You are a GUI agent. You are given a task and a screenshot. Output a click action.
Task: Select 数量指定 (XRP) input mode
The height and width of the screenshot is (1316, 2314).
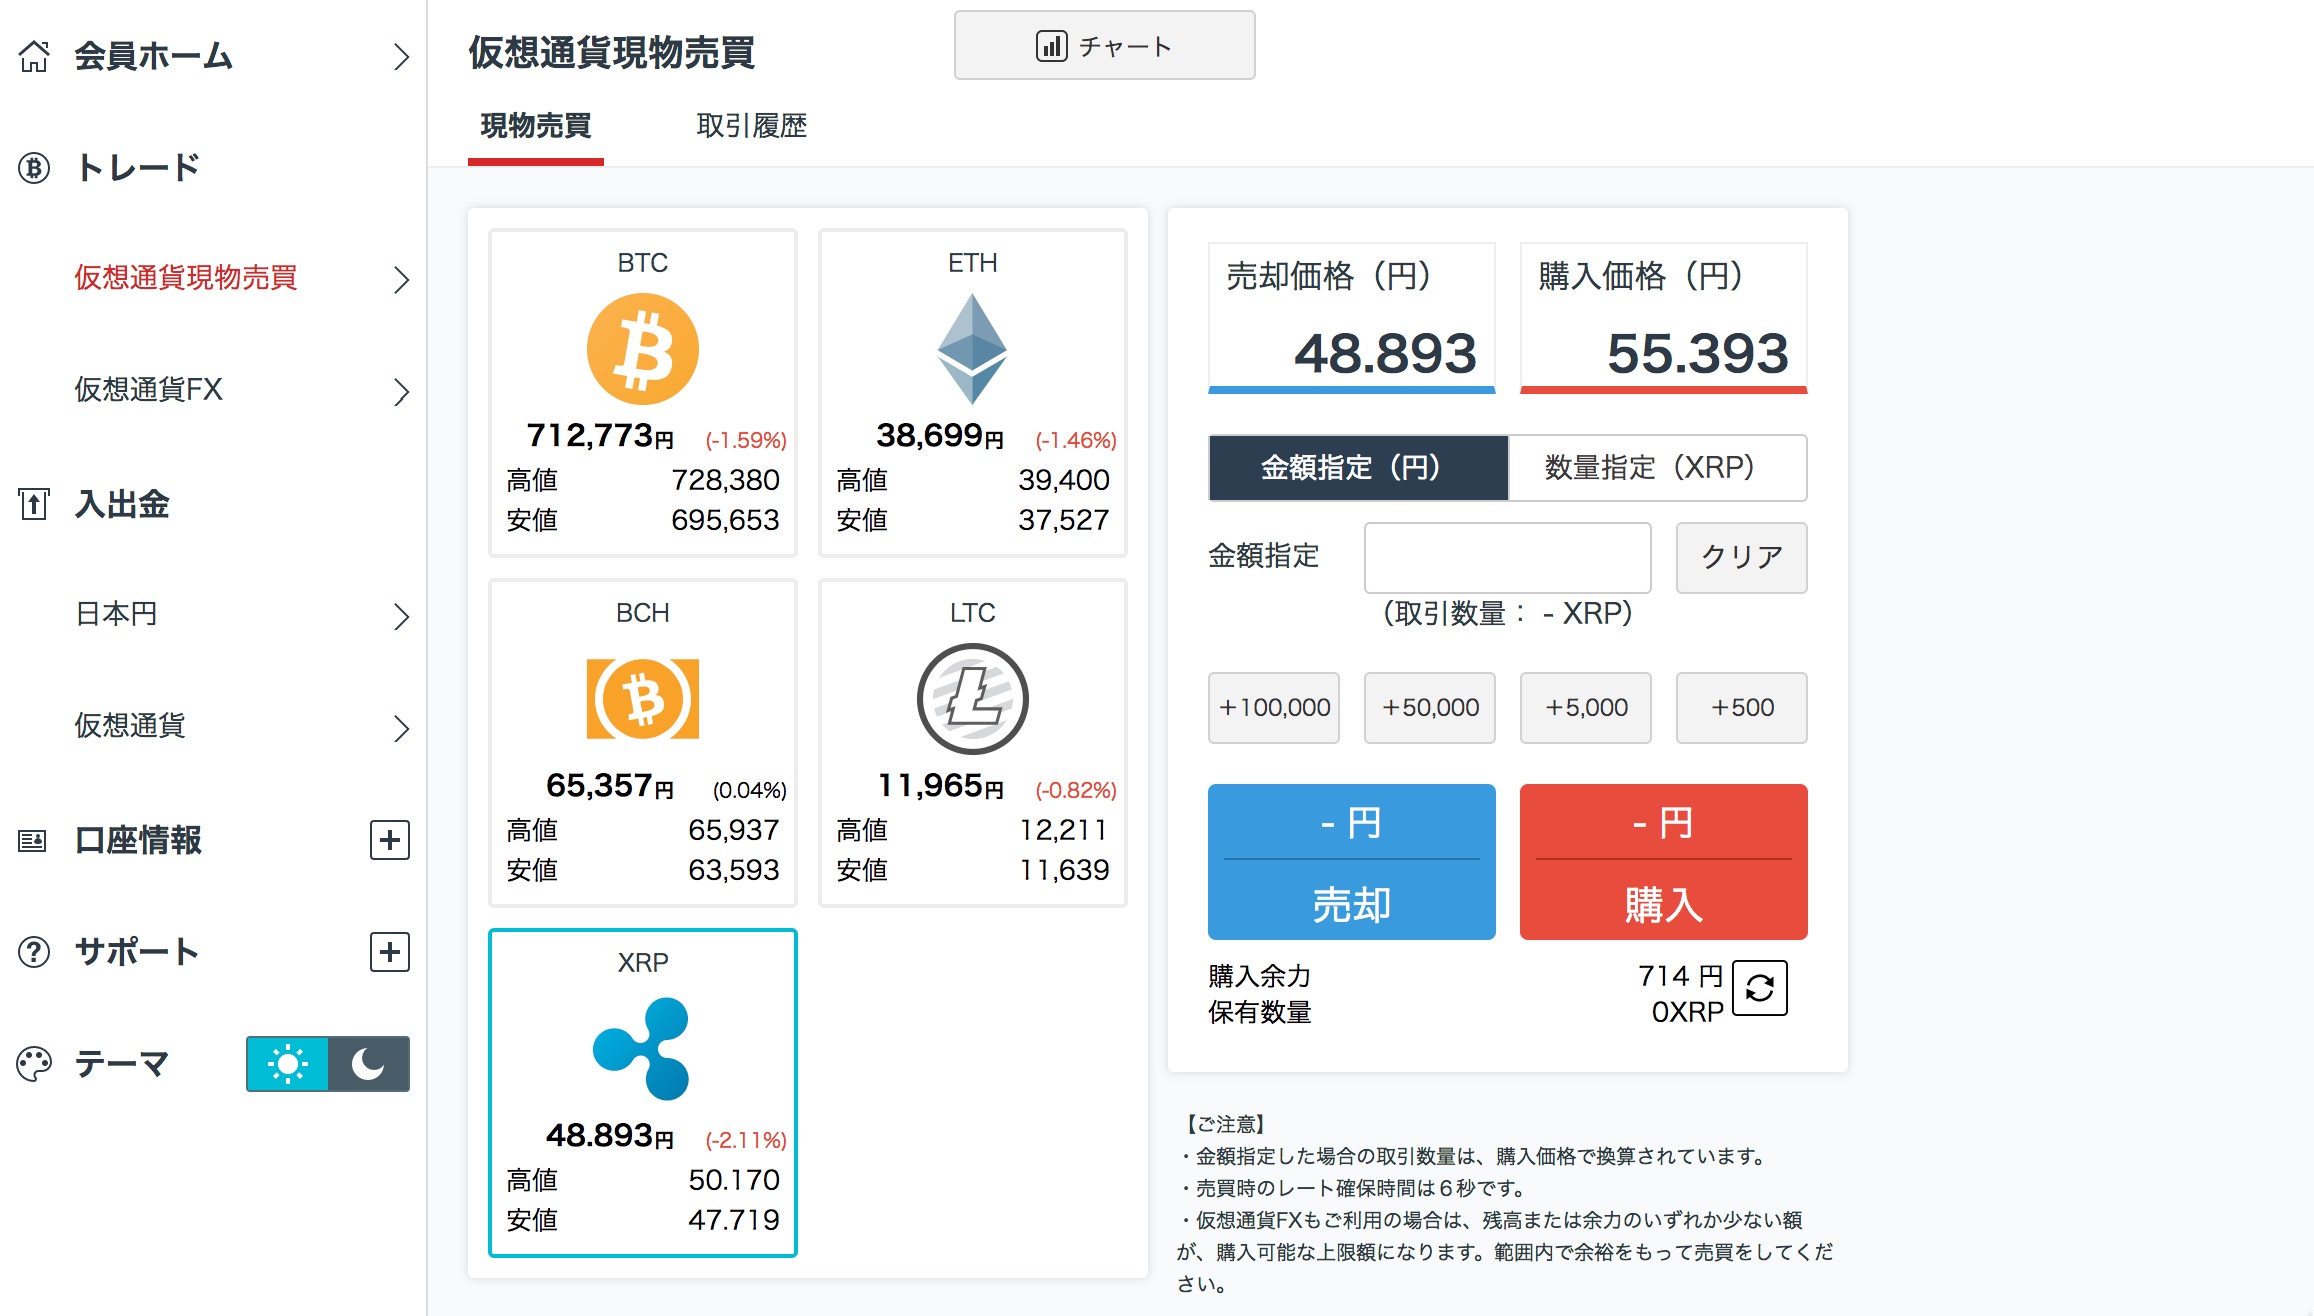click(x=1657, y=467)
